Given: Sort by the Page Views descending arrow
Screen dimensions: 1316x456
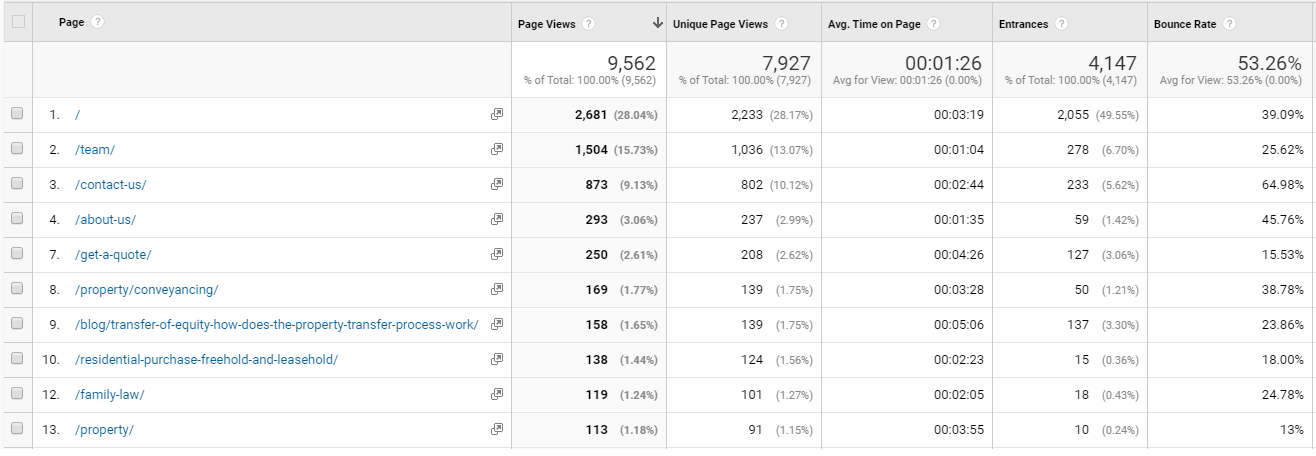Looking at the screenshot, I should pyautogui.click(x=657, y=24).
